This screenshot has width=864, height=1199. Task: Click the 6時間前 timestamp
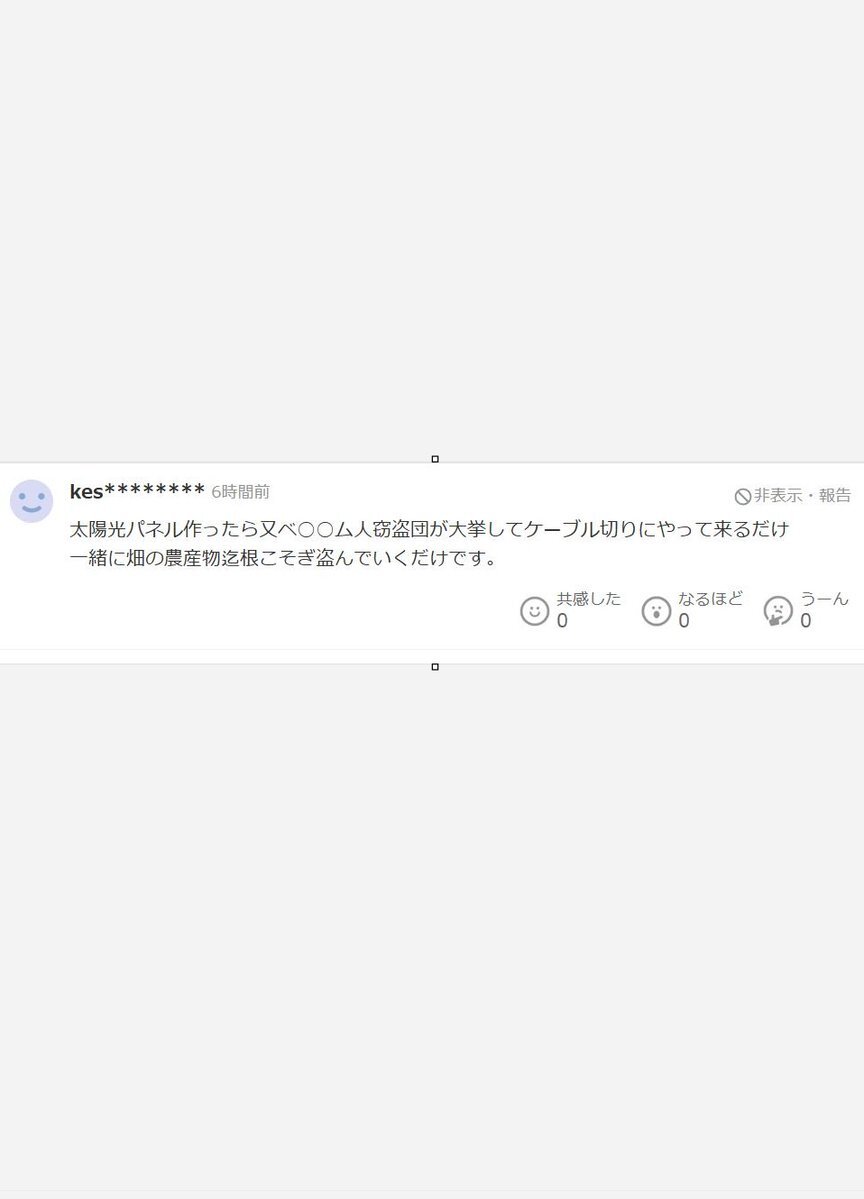point(241,492)
